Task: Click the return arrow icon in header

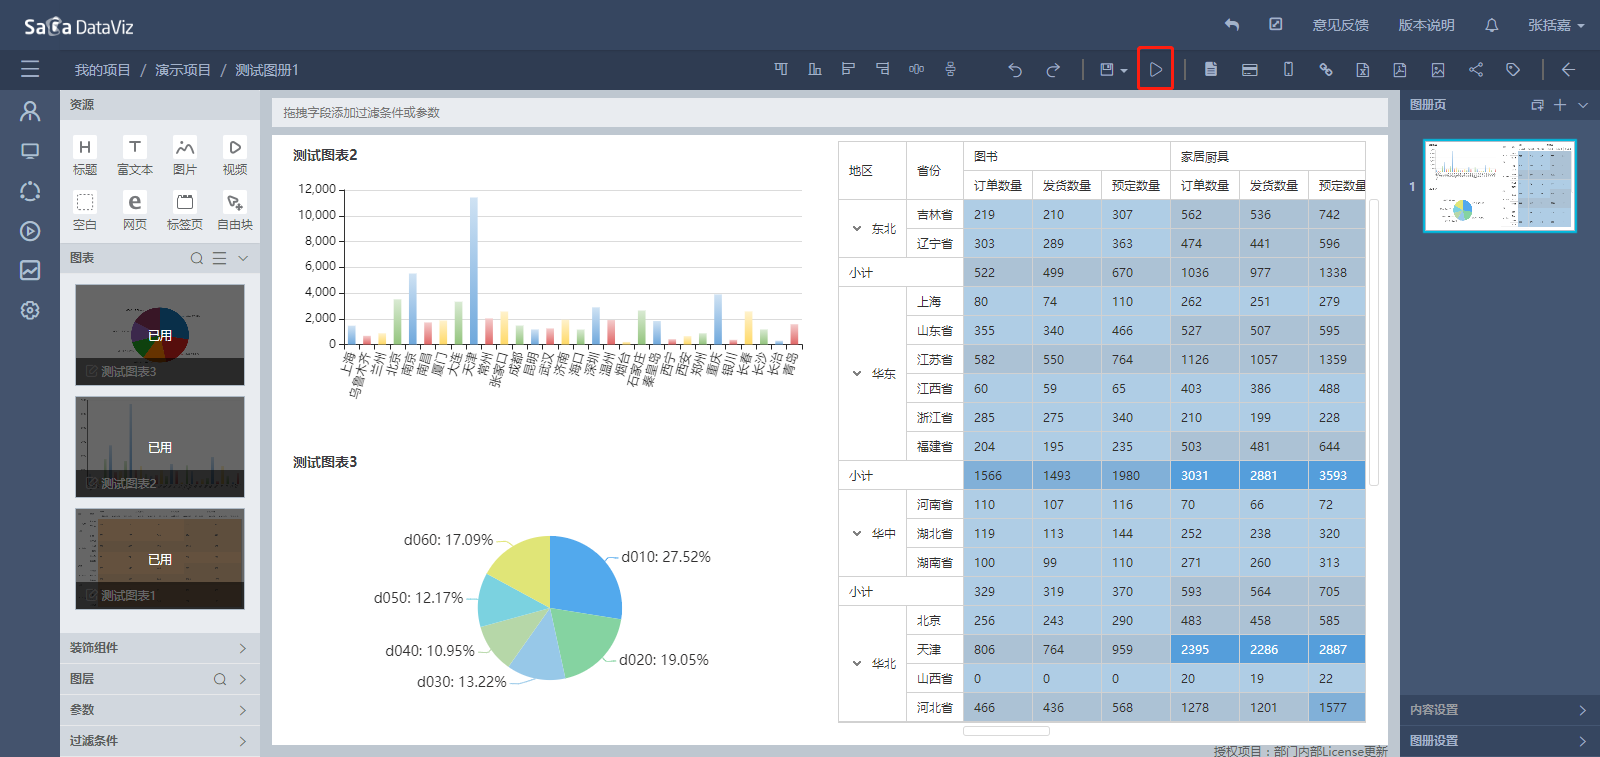Action: click(1232, 25)
